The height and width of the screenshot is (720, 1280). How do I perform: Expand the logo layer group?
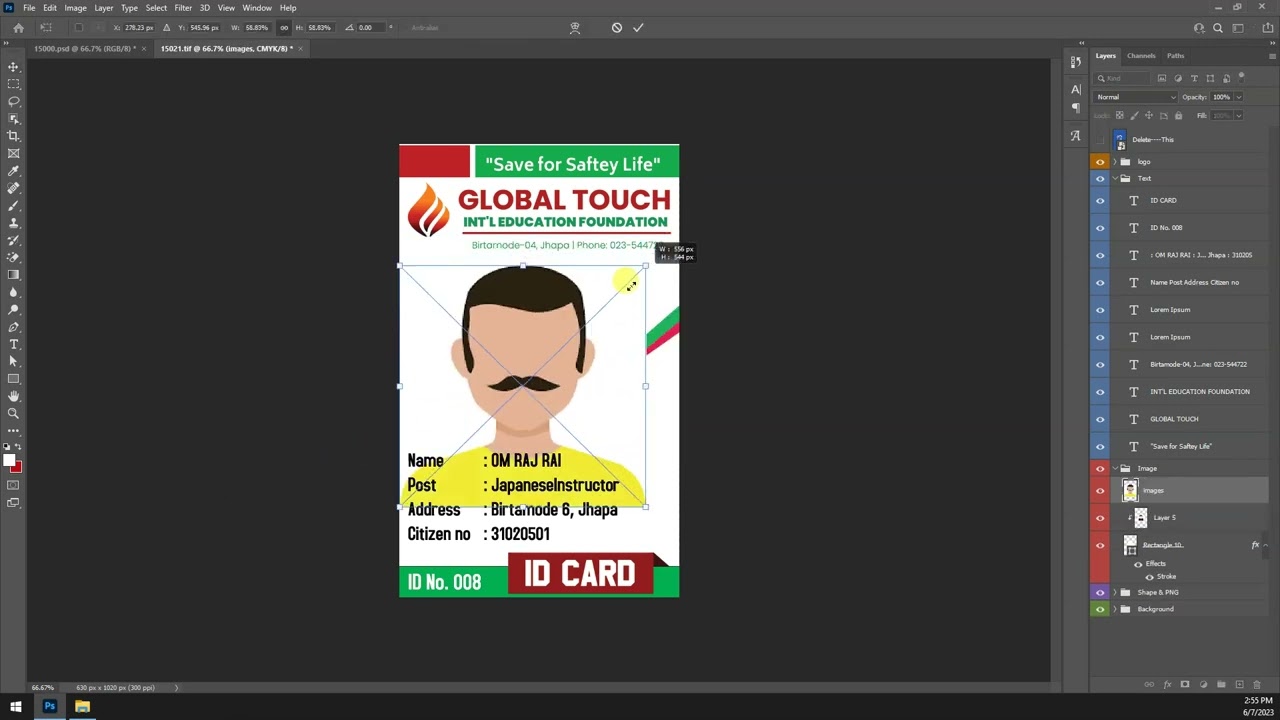(1115, 162)
